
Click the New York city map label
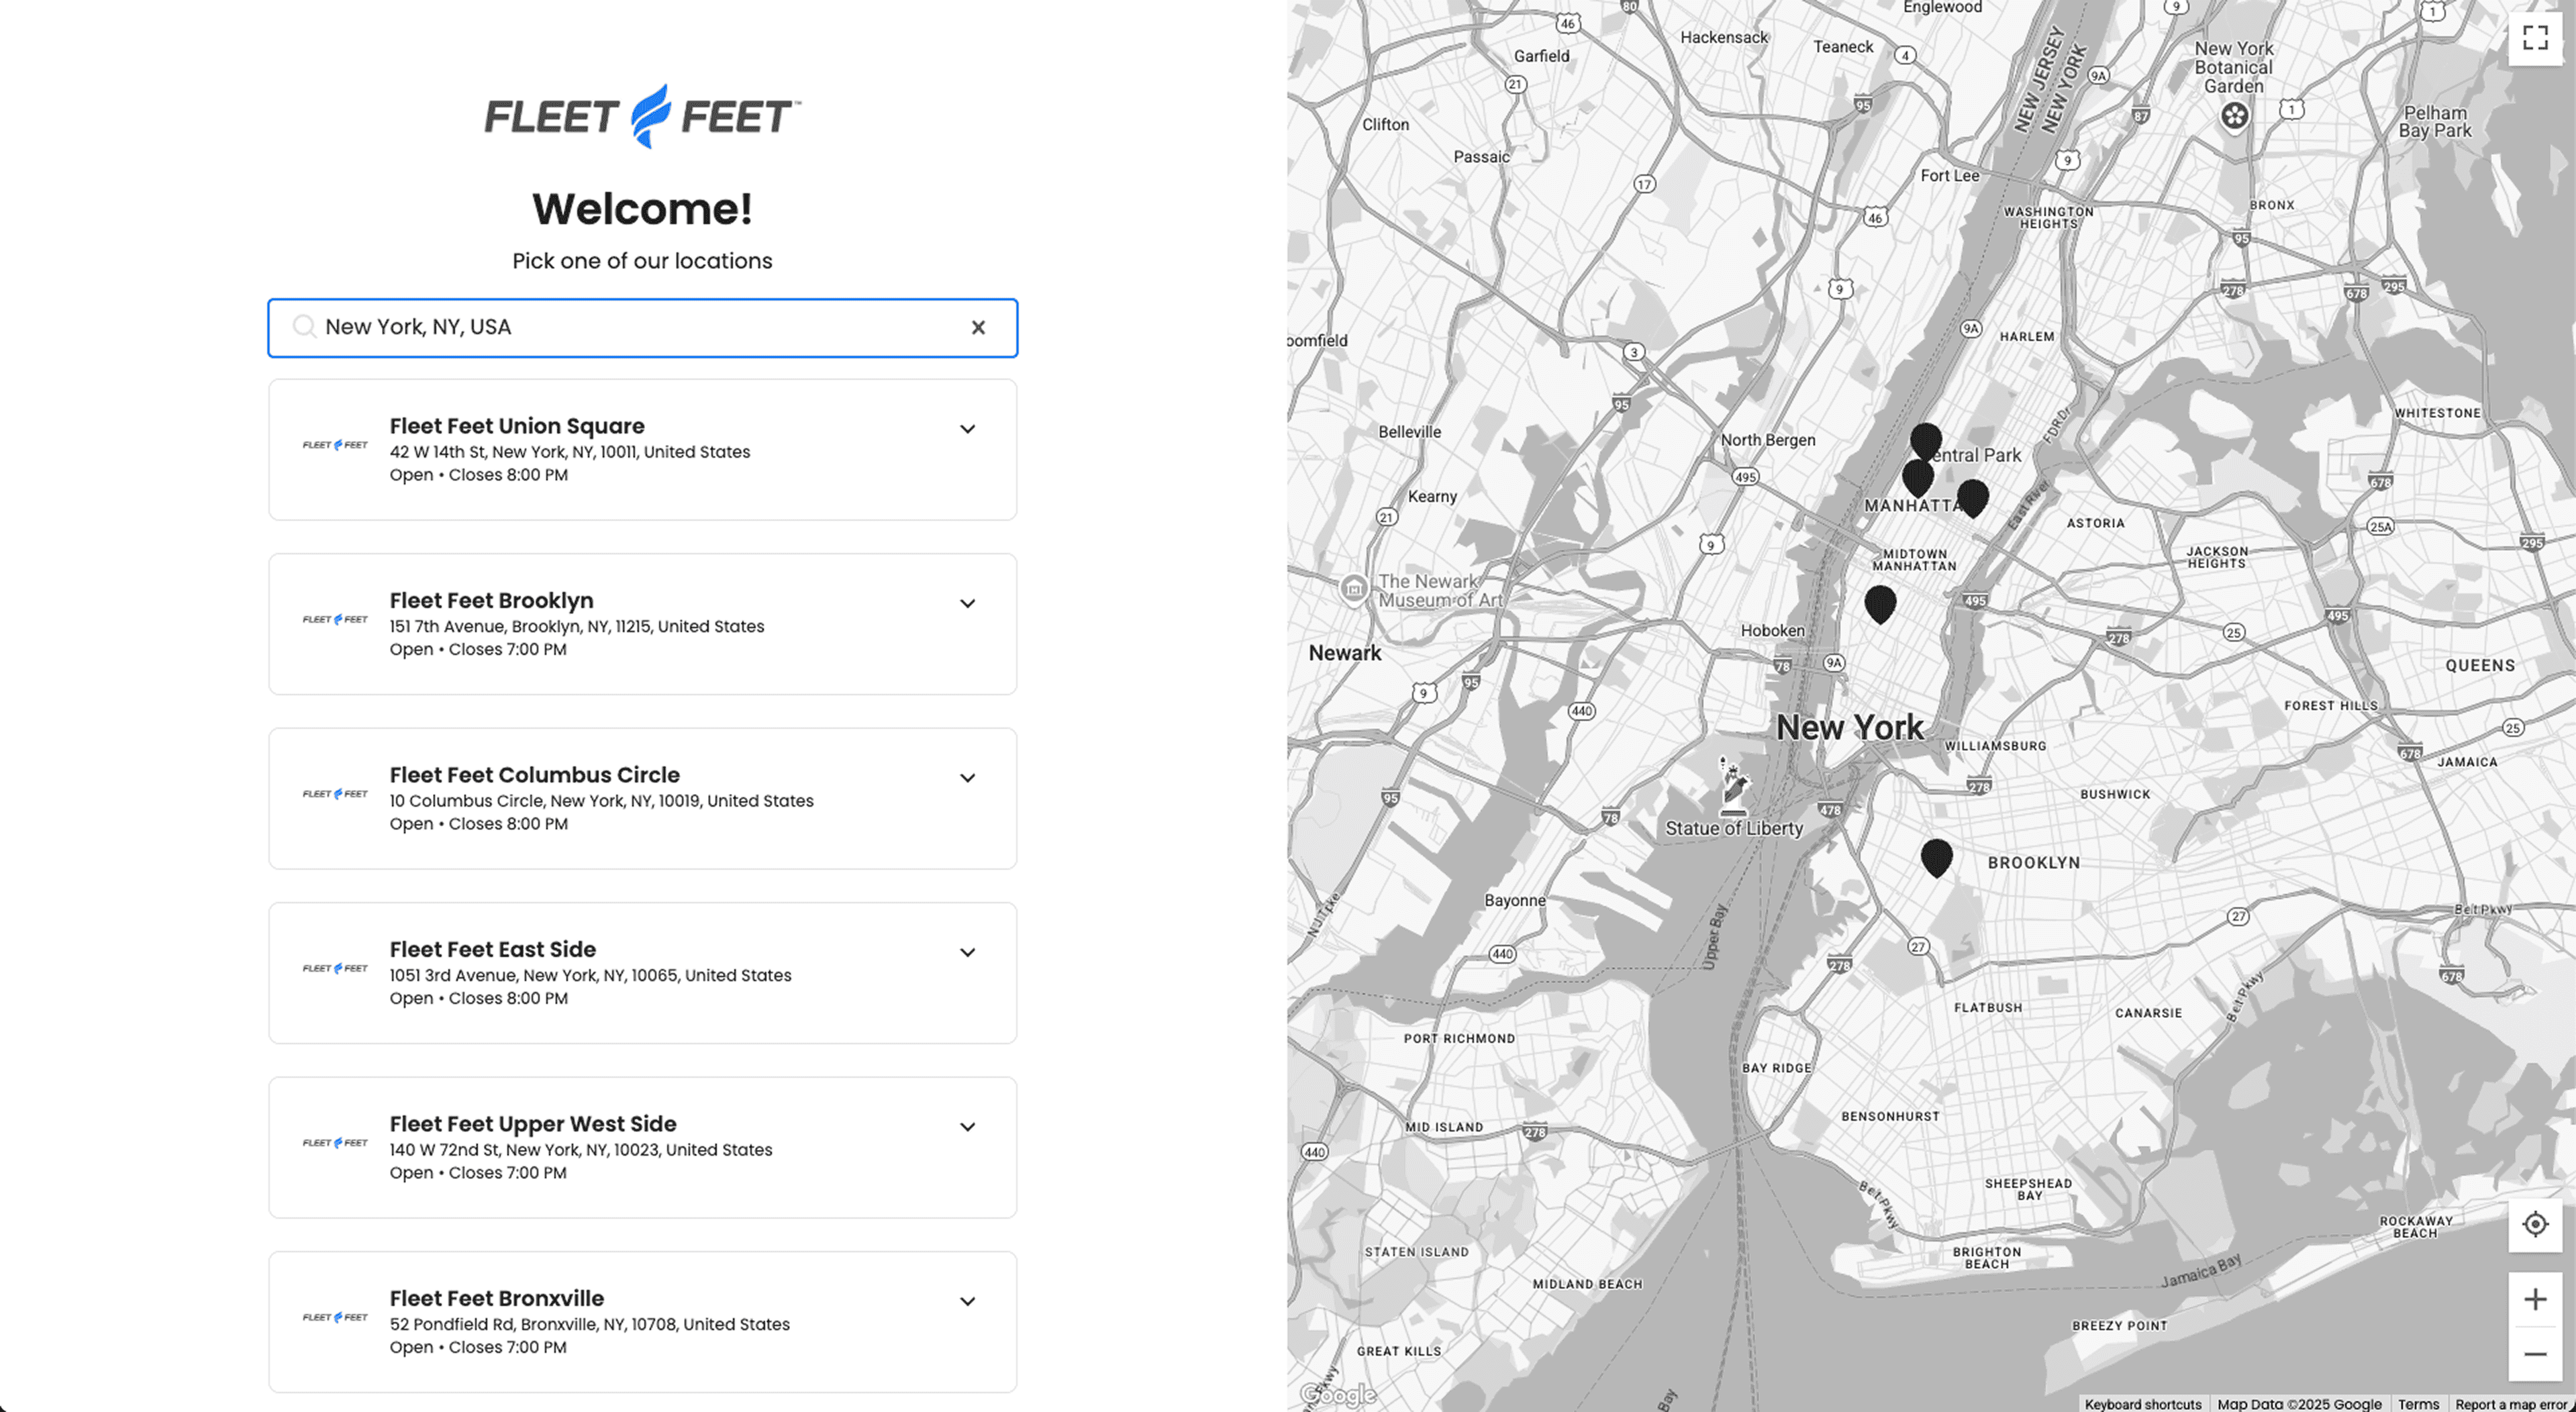[x=1849, y=727]
